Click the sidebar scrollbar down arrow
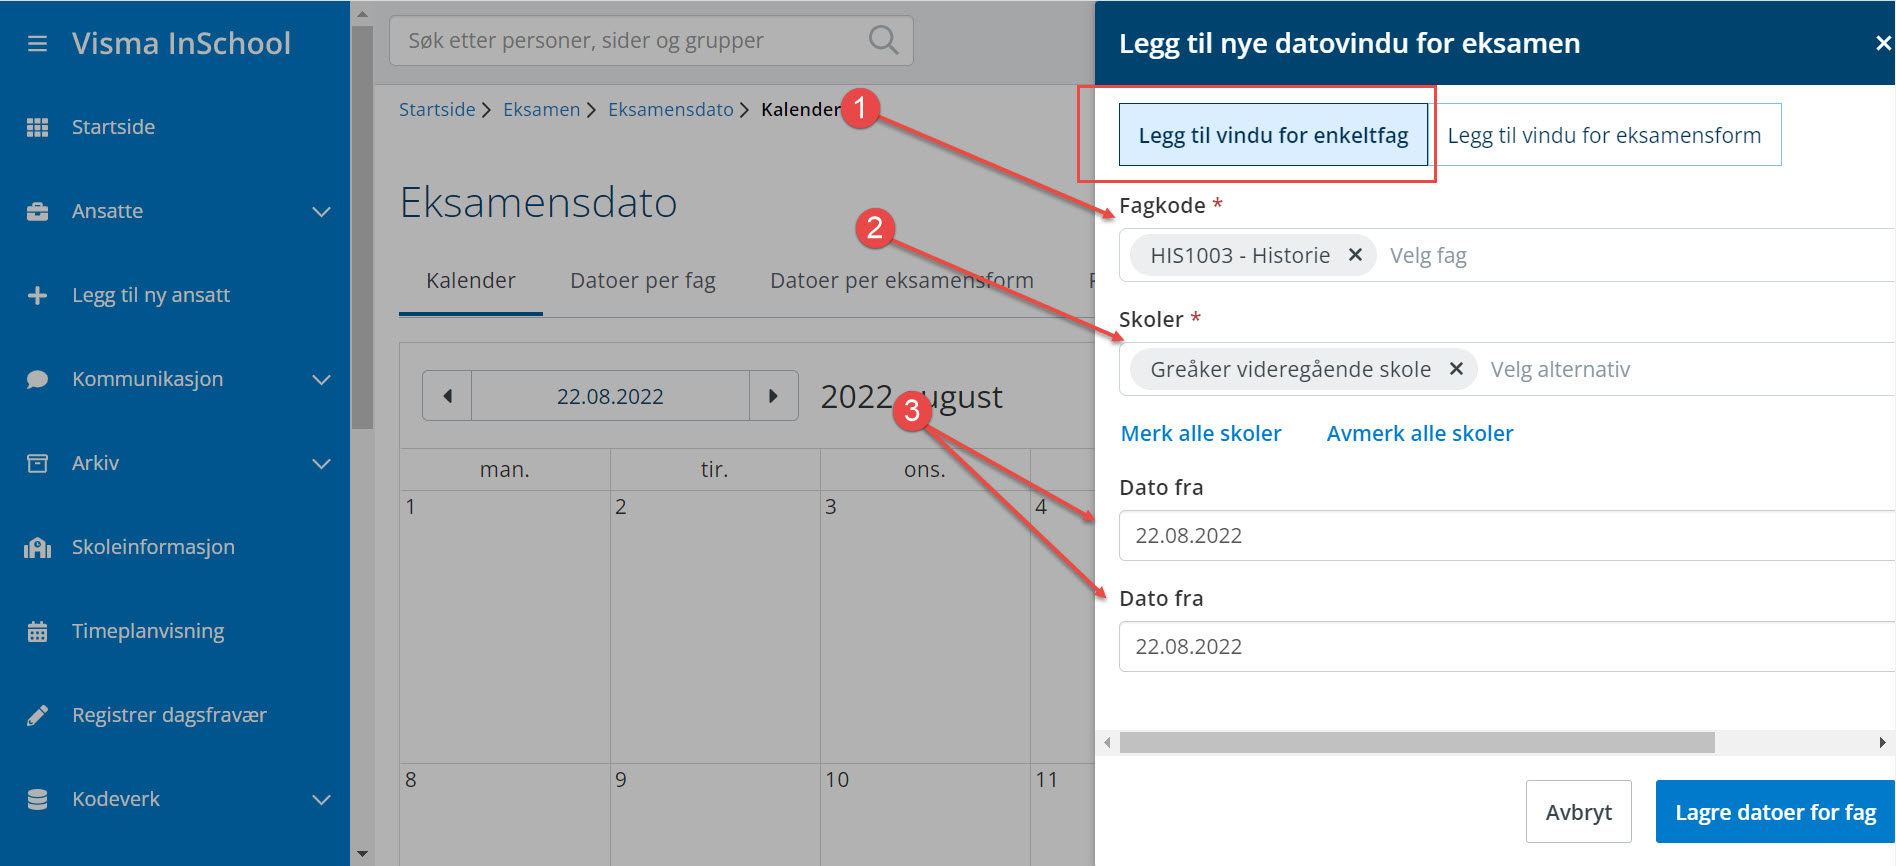Screen dimensions: 1896x866 click(x=362, y=854)
